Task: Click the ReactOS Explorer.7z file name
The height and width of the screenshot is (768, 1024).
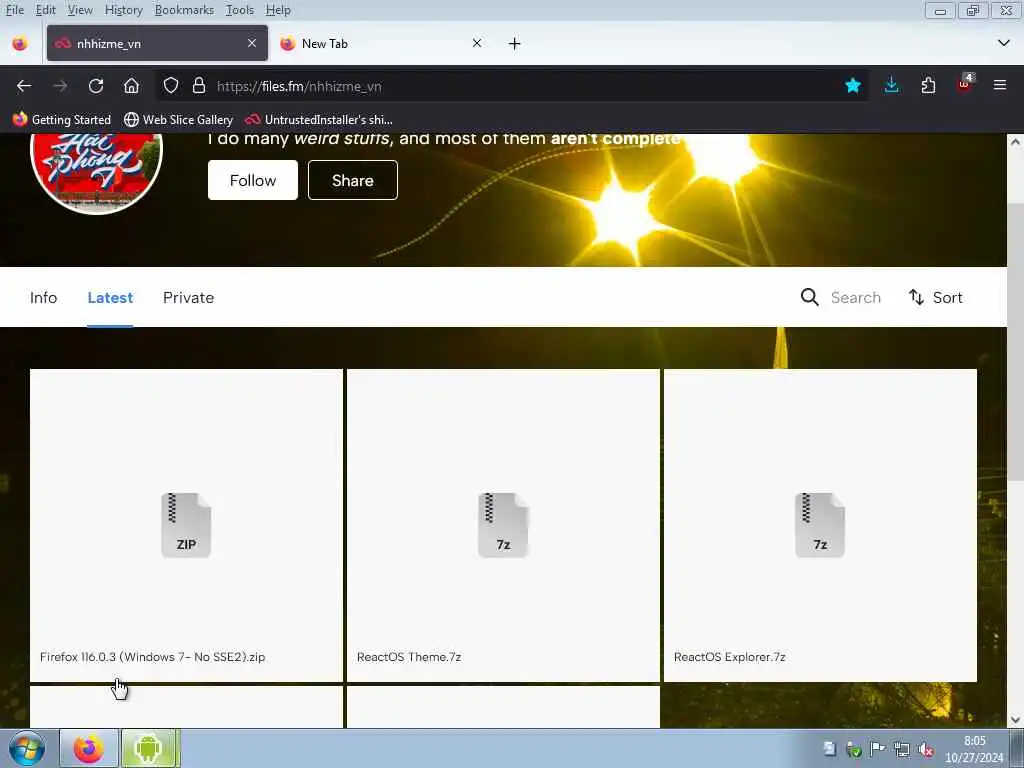Action: [x=729, y=657]
